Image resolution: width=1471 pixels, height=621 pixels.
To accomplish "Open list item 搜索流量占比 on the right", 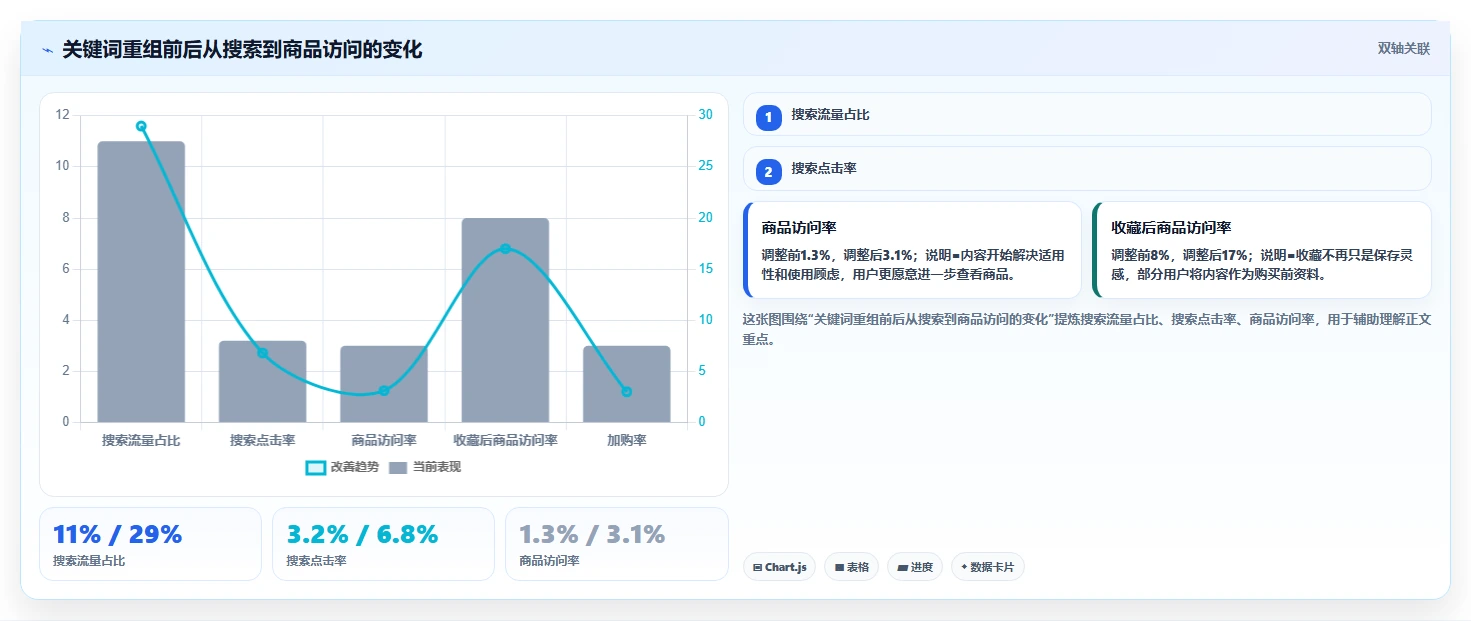I will (1087, 115).
